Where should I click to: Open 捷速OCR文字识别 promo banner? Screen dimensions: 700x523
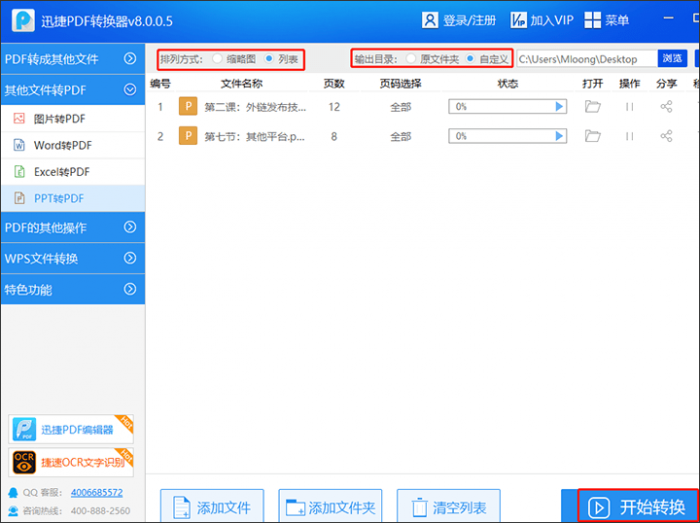(71, 462)
